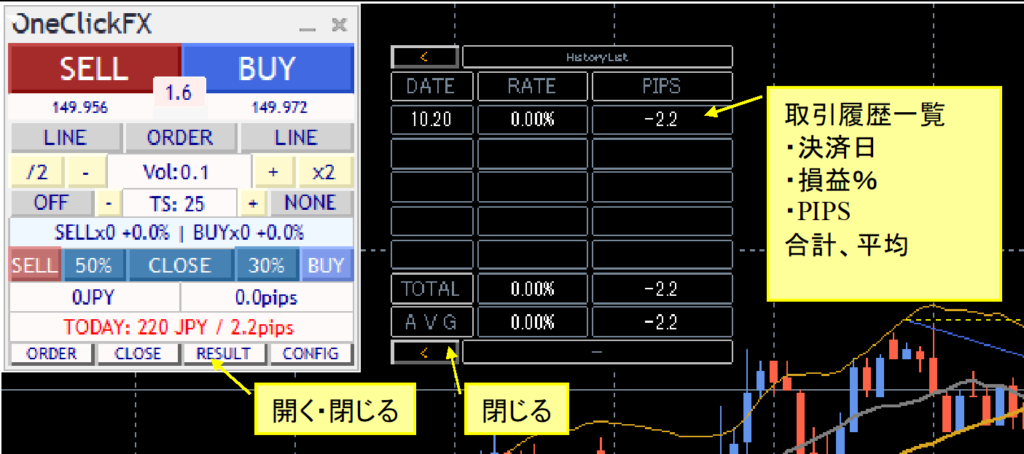
Task: Click the large blue BUY button
Action: click(267, 68)
